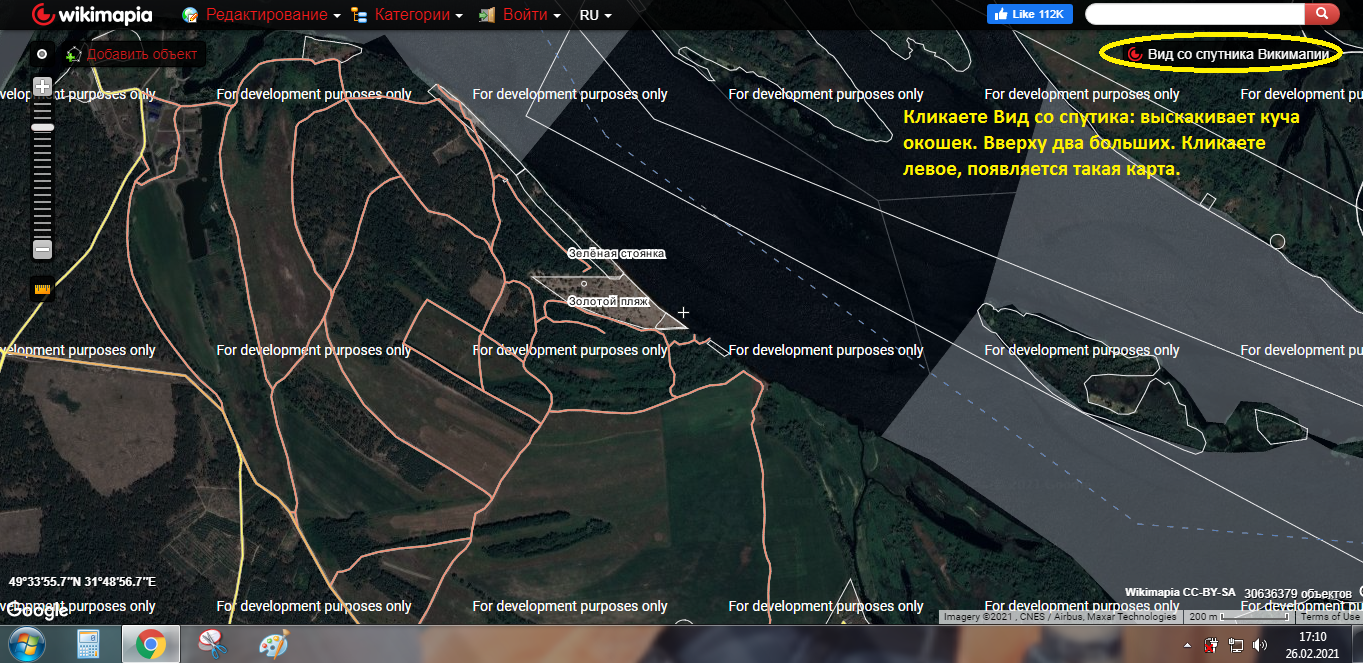The height and width of the screenshot is (663, 1363).
Task: Open Paint from the taskbar
Action: click(273, 645)
